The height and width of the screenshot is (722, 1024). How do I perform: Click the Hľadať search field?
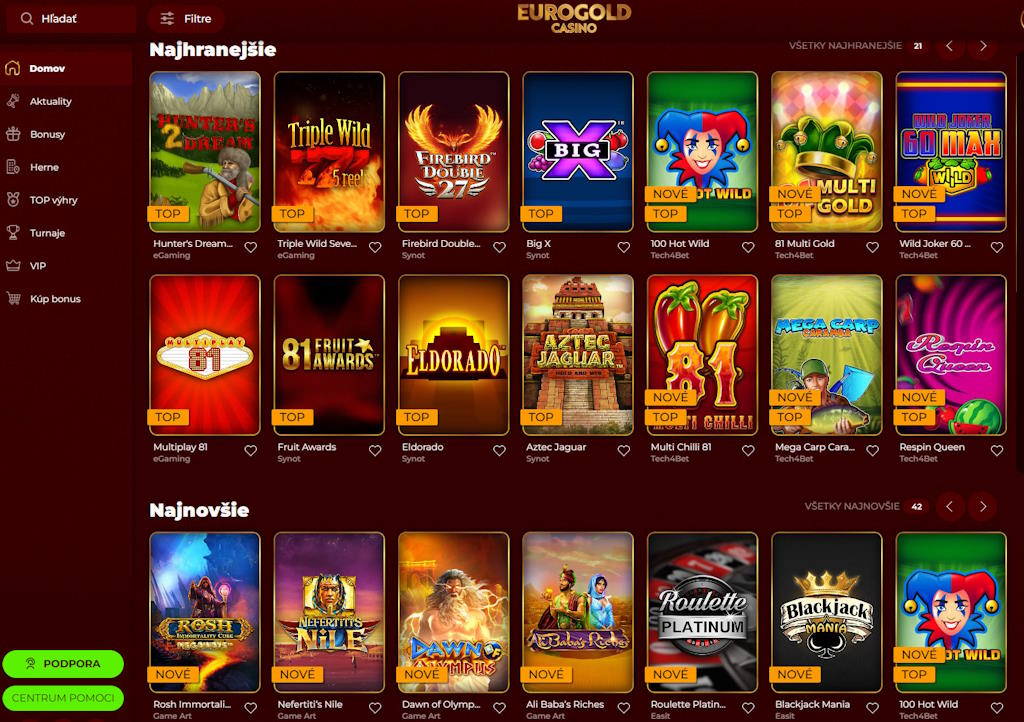point(71,19)
